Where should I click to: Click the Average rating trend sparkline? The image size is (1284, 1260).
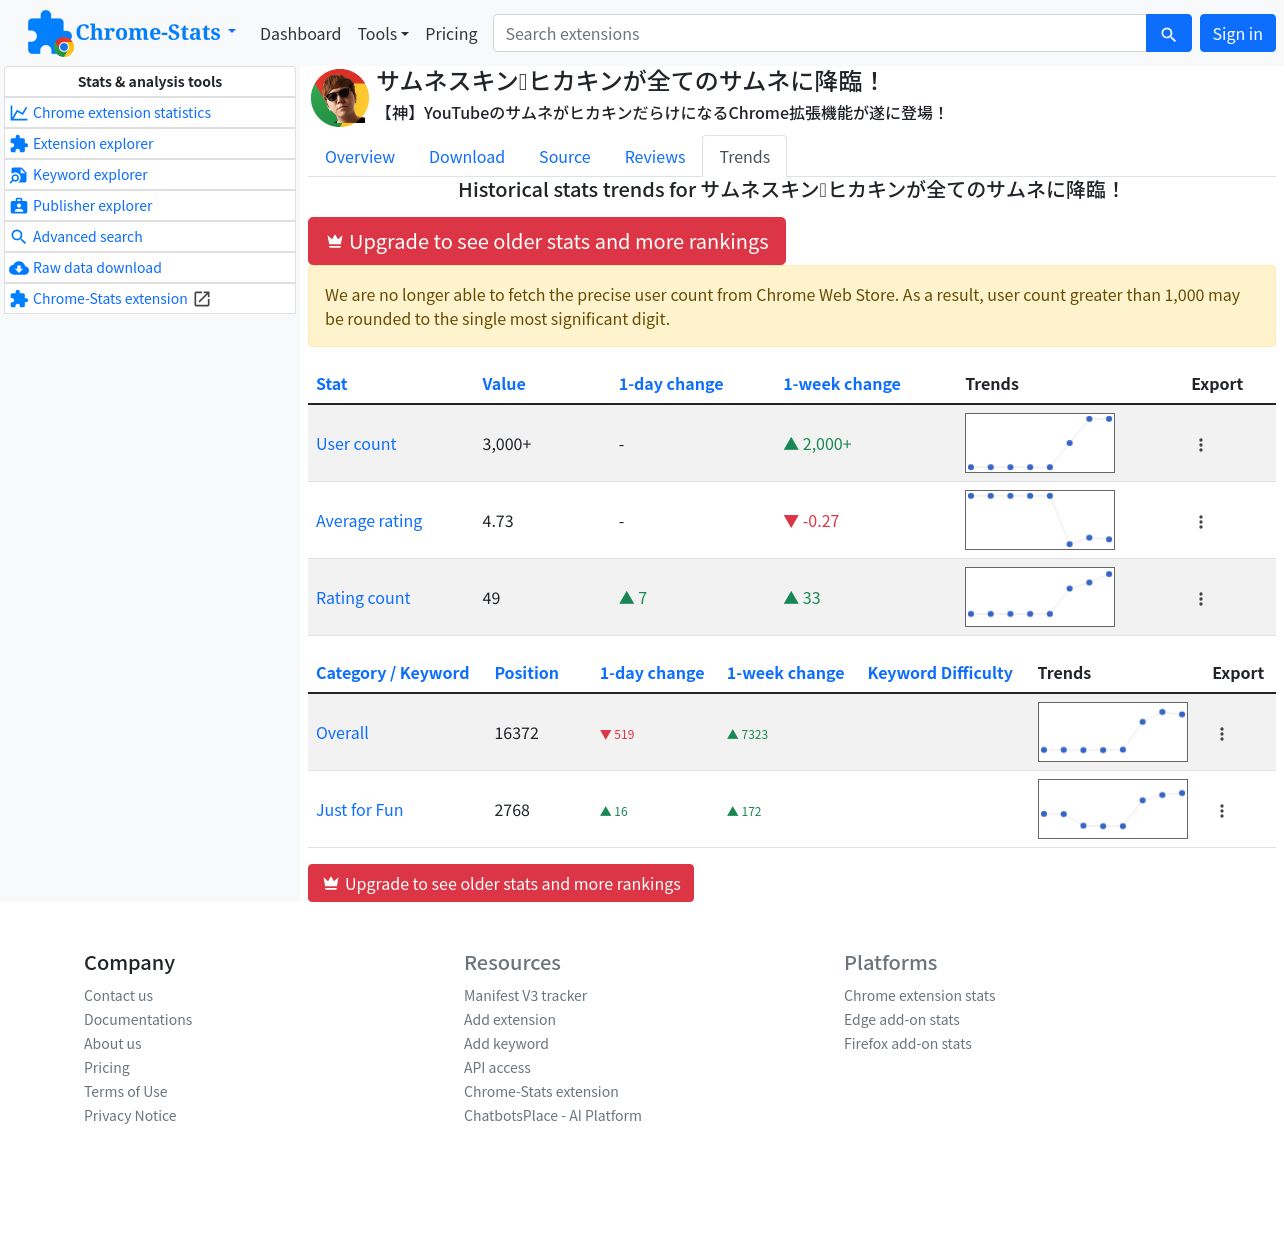coord(1040,520)
